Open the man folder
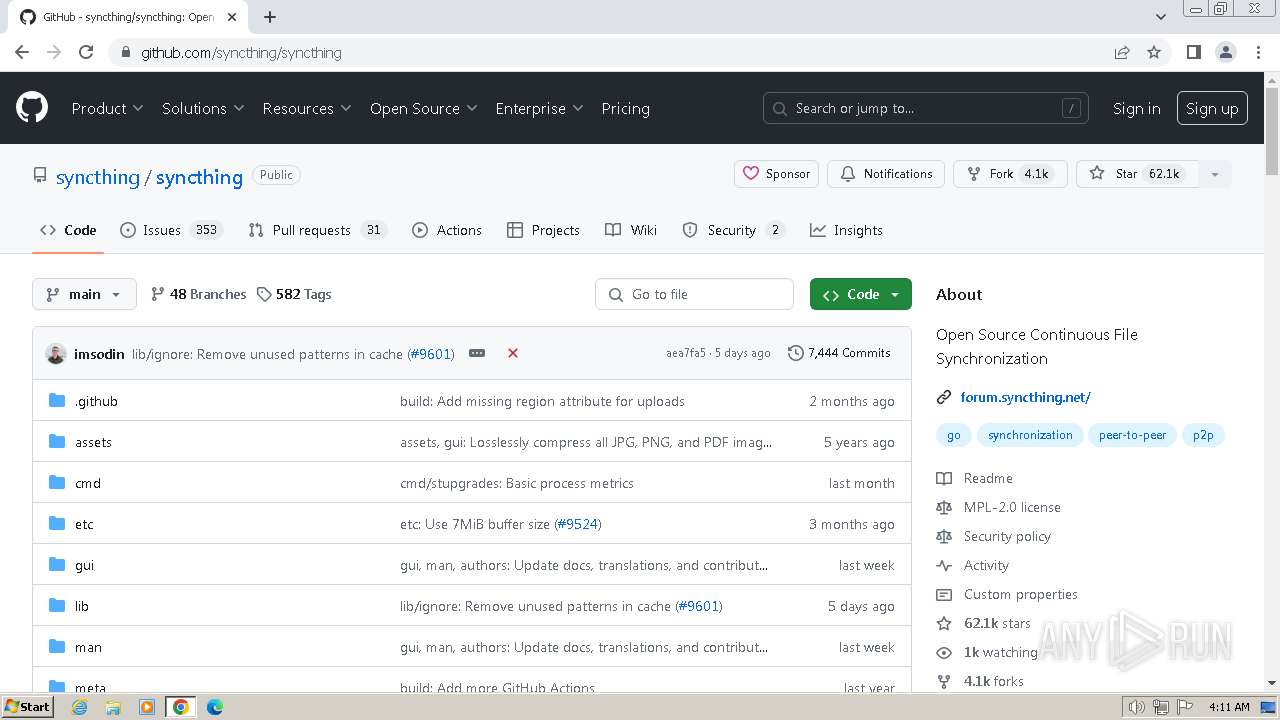 88,647
